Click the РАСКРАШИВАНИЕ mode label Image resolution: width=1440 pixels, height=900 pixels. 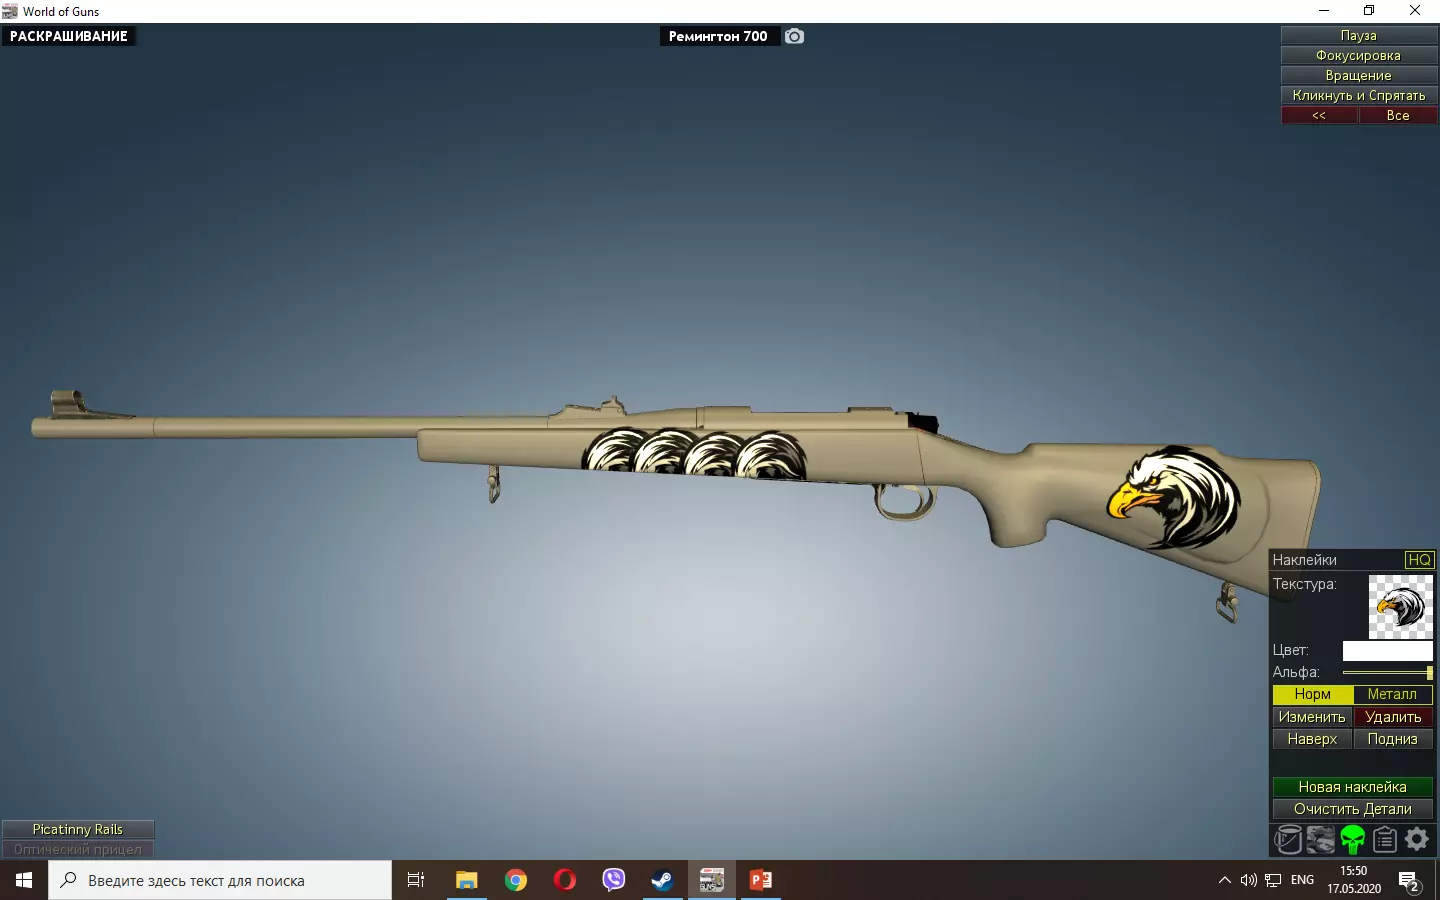click(x=69, y=36)
